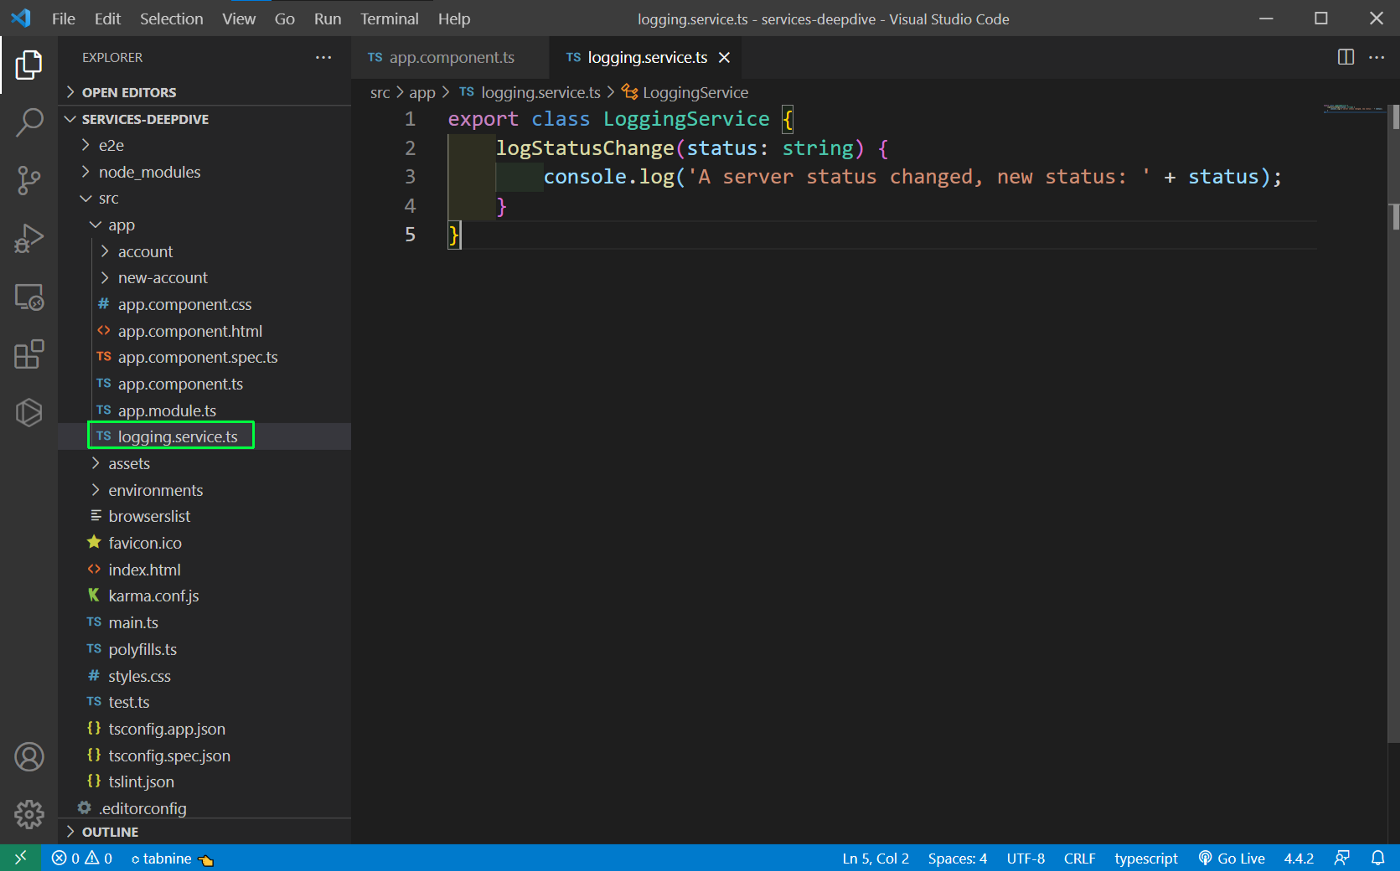Open the Search view in activity bar
This screenshot has width=1400, height=871.
click(x=29, y=122)
